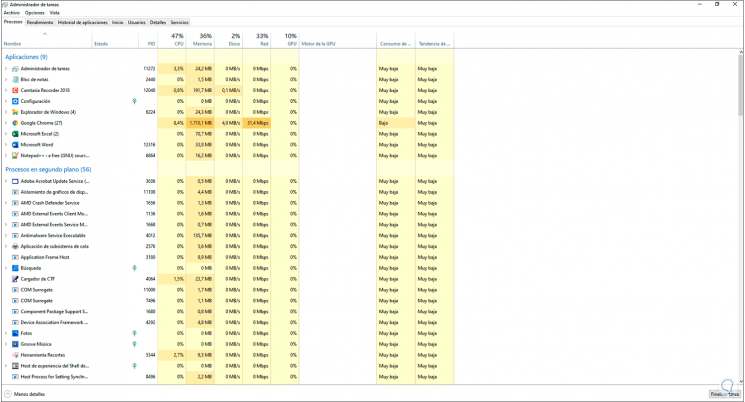Switch to the Usuarios tab

click(137, 22)
